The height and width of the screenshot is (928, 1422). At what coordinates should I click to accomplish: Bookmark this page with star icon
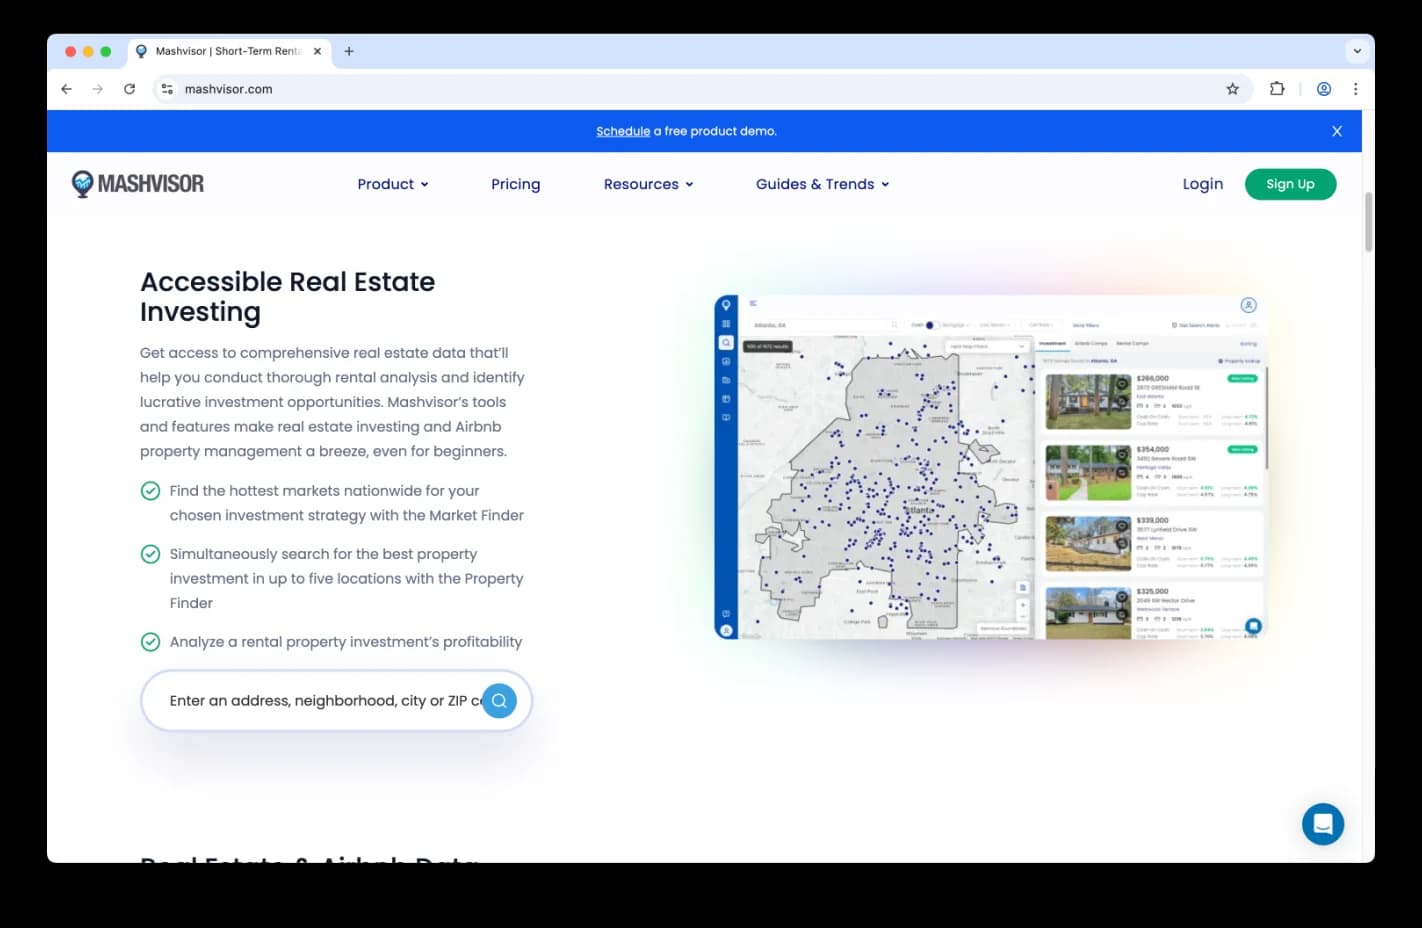tap(1232, 89)
